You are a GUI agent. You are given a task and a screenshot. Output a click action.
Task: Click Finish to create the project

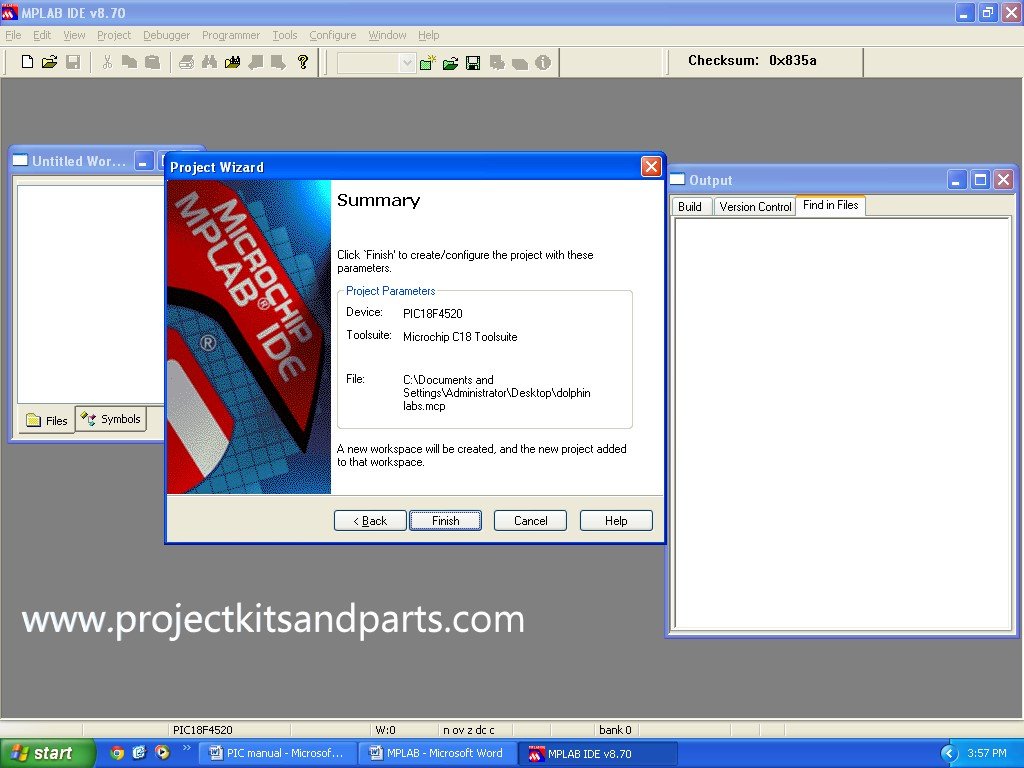click(445, 521)
